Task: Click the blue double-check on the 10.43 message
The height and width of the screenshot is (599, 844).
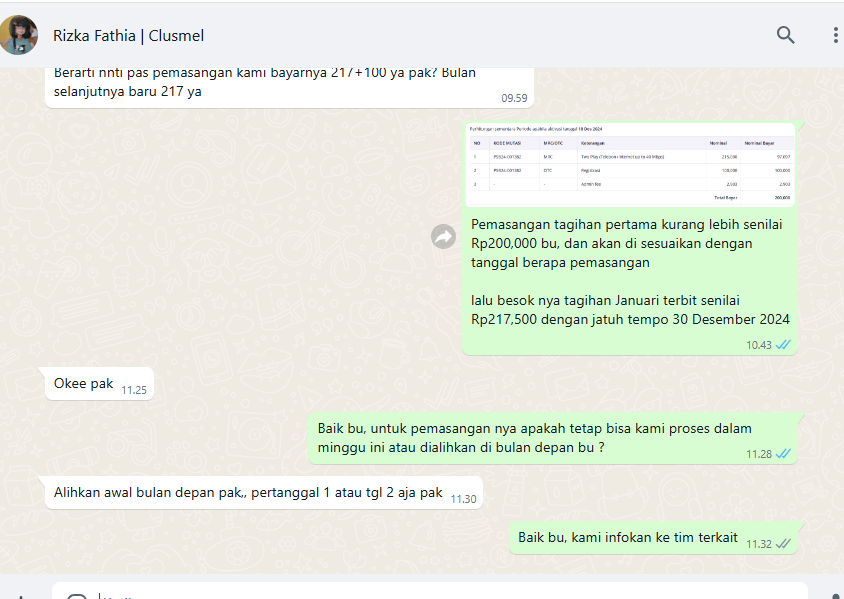Action: click(x=783, y=344)
